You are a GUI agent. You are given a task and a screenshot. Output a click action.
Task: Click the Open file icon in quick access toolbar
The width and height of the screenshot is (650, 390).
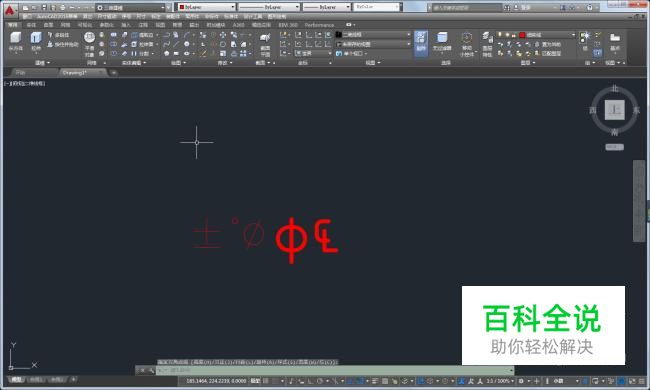coord(34,7)
